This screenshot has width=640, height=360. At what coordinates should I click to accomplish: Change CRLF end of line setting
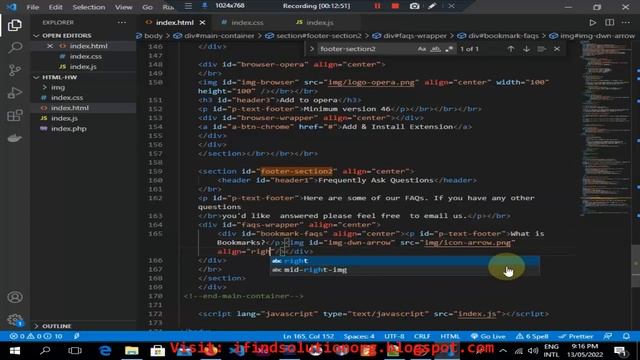click(422, 336)
